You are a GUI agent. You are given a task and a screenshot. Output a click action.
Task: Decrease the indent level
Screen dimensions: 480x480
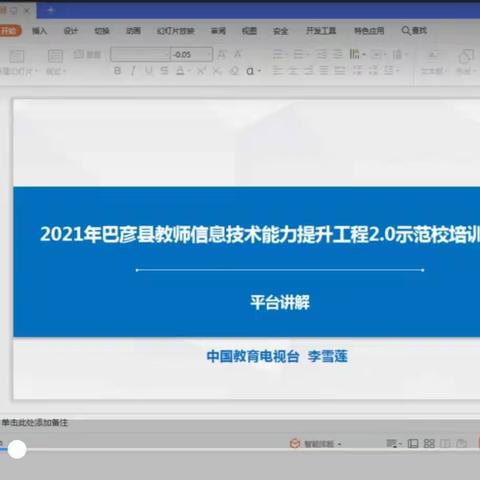click(x=321, y=54)
